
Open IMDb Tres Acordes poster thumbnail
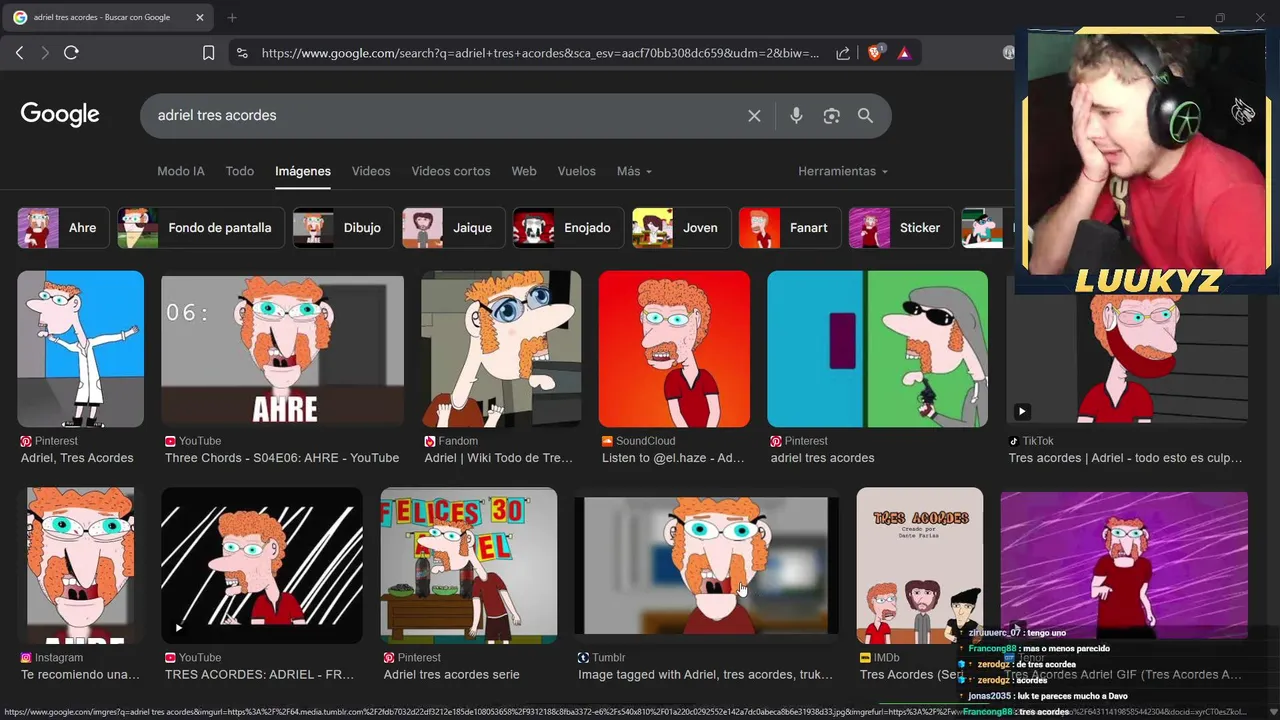pyautogui.click(x=920, y=565)
